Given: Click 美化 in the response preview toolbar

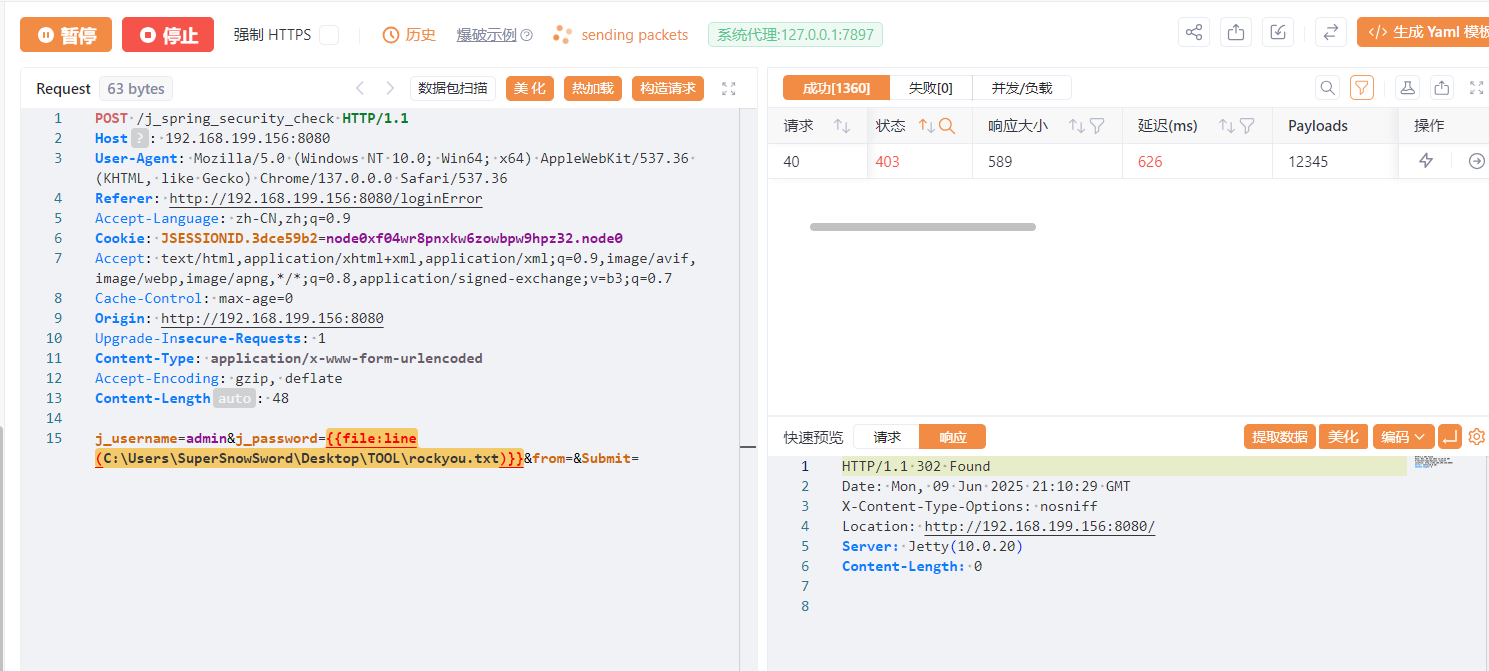Looking at the screenshot, I should [x=1344, y=437].
